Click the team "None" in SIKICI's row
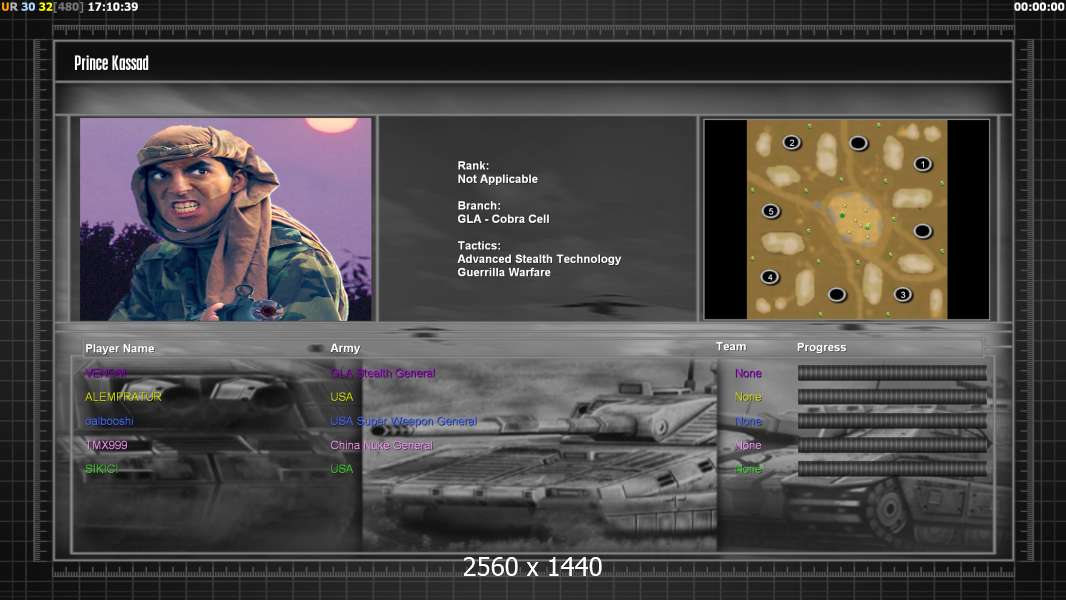The width and height of the screenshot is (1066, 600). (748, 469)
